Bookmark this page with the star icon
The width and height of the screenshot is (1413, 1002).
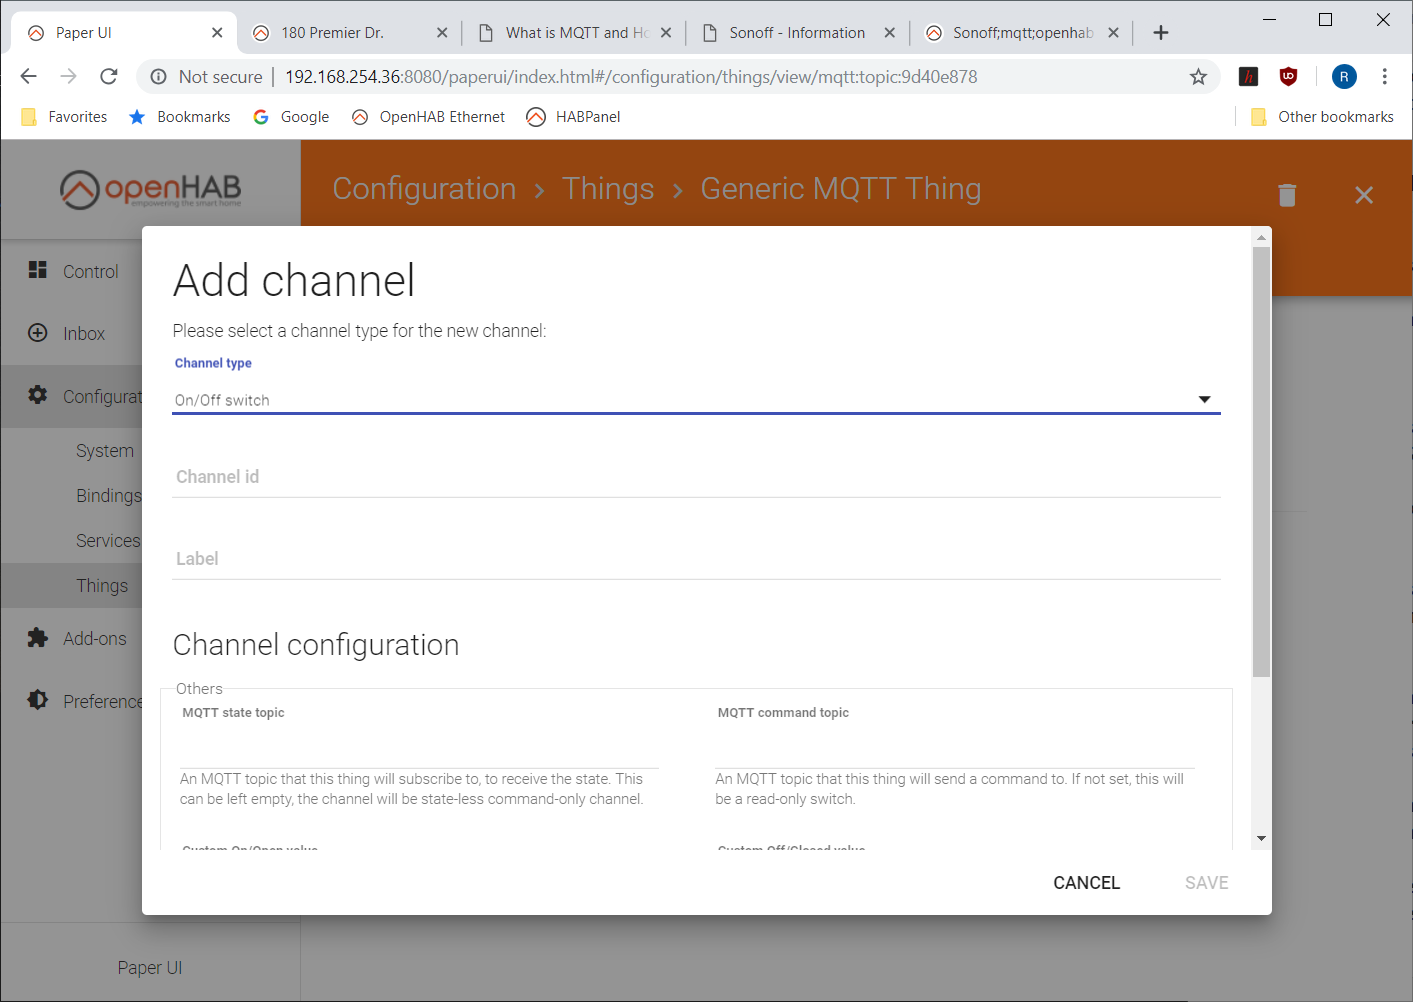1198,77
